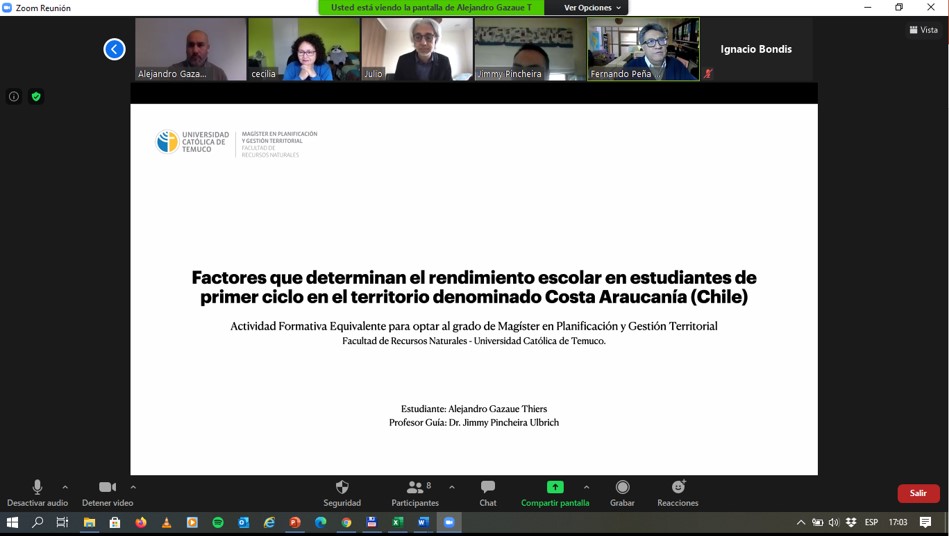949x536 pixels.
Task: Open the floppy-disk app taskbar icon
Action: click(372, 522)
